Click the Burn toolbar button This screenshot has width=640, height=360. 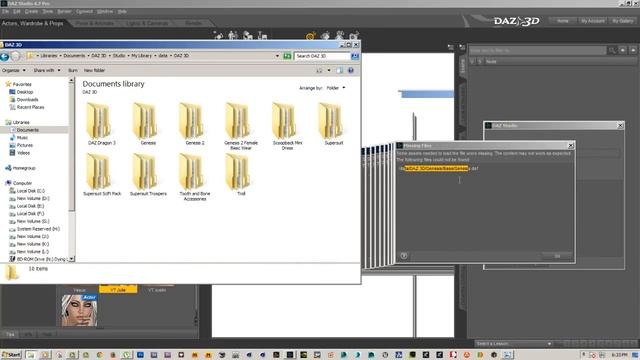pos(73,71)
